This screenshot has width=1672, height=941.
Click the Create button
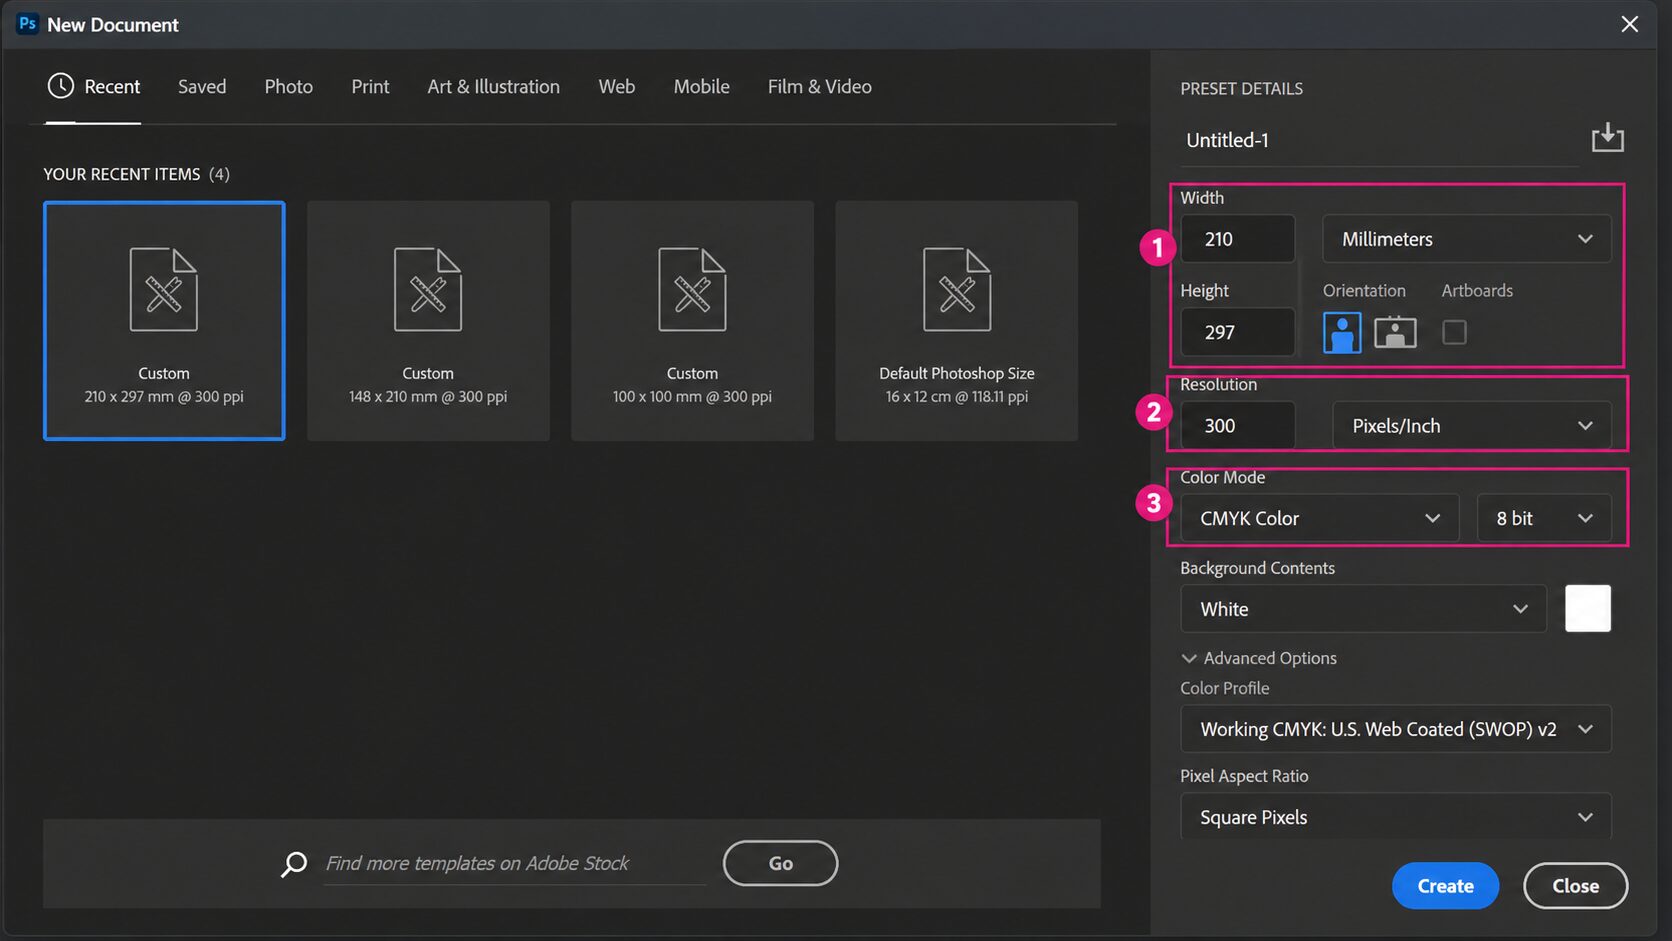[1445, 886]
